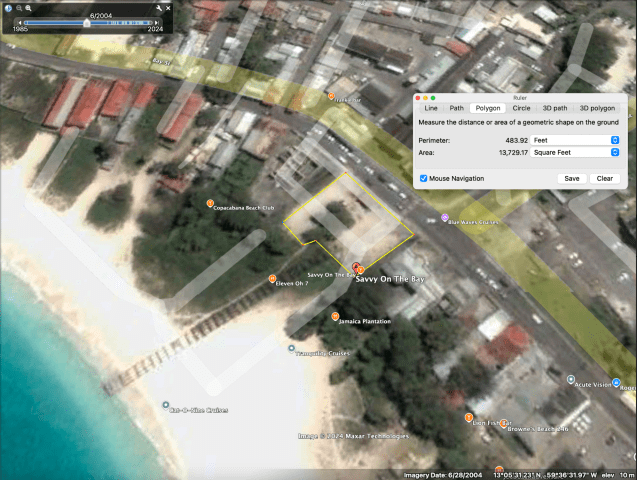Zoom in the time slider range
637x480 pixels.
click(x=29, y=7)
